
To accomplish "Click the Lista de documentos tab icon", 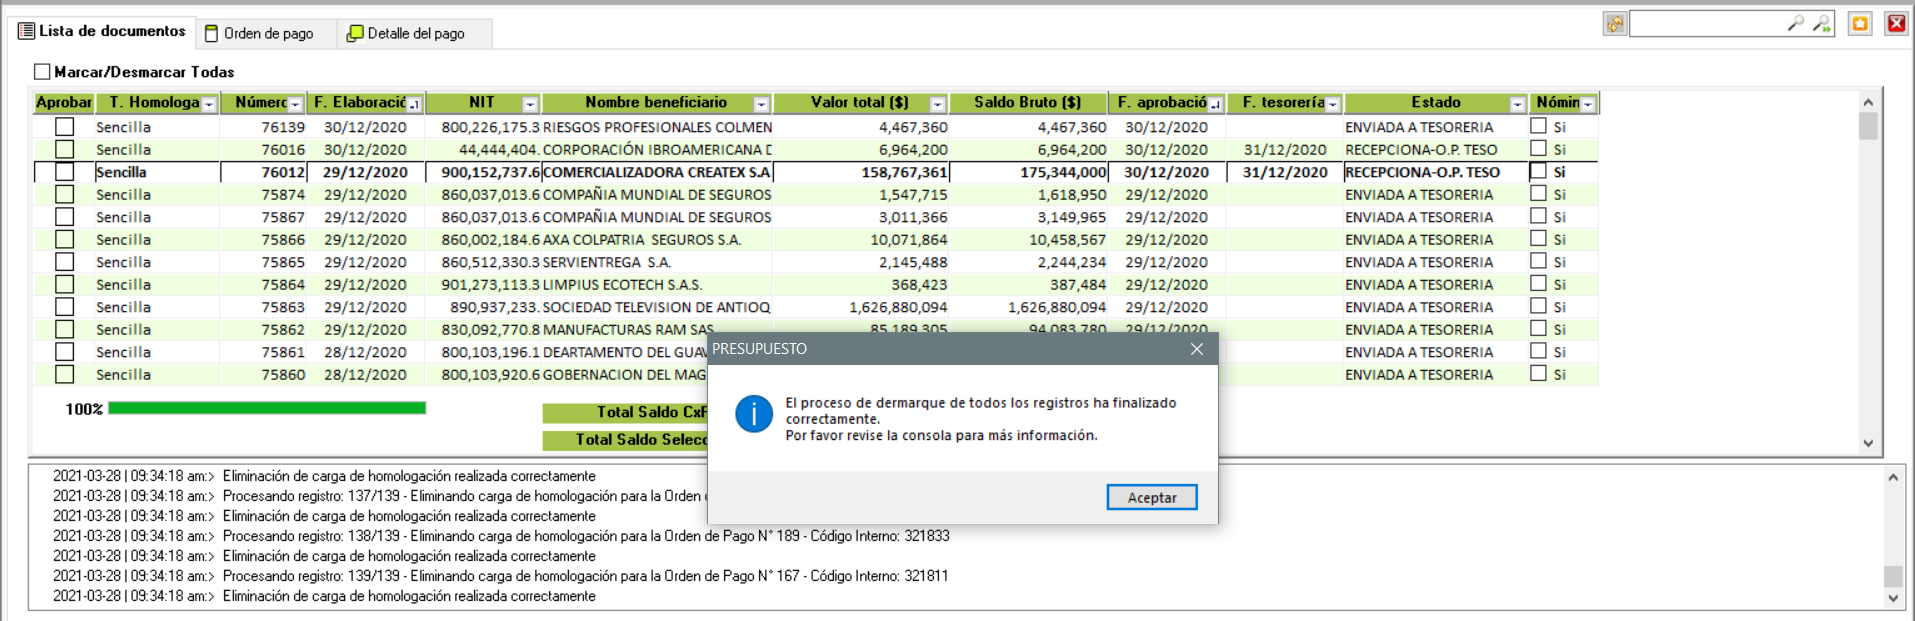I will coord(27,32).
